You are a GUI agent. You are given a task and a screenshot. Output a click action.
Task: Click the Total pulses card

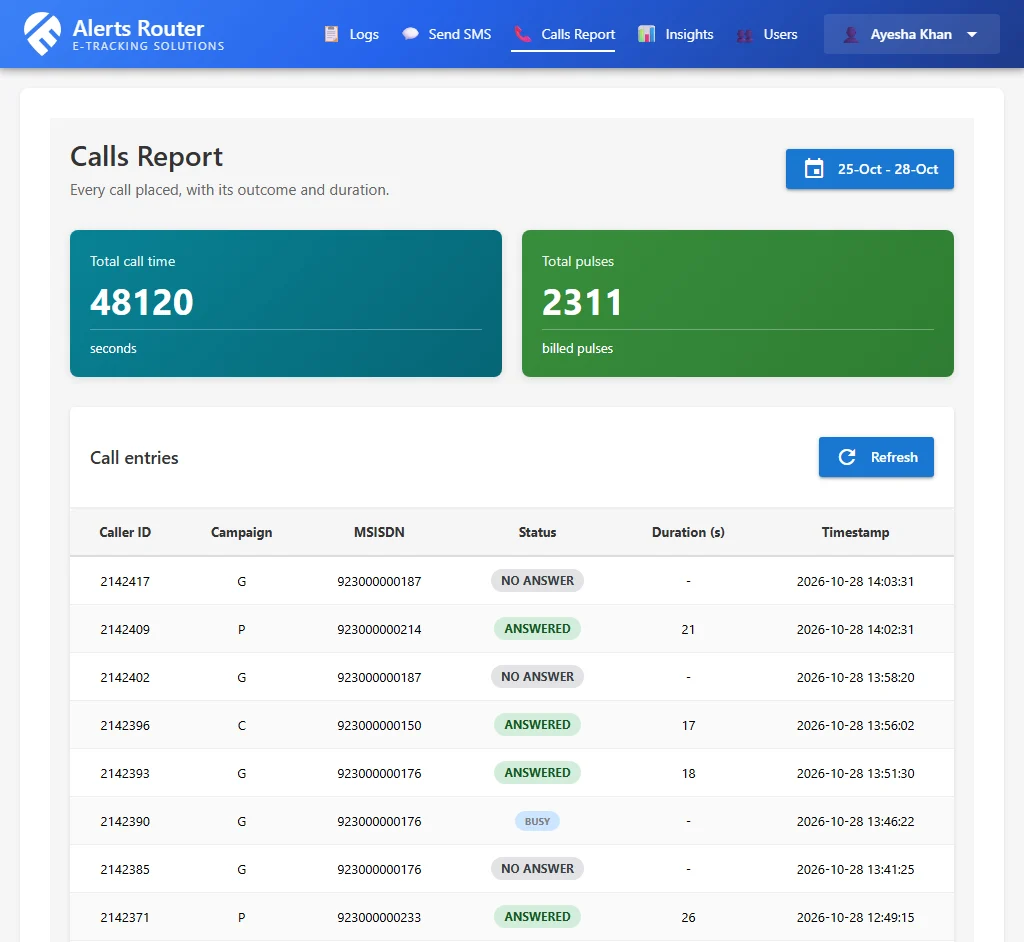738,303
